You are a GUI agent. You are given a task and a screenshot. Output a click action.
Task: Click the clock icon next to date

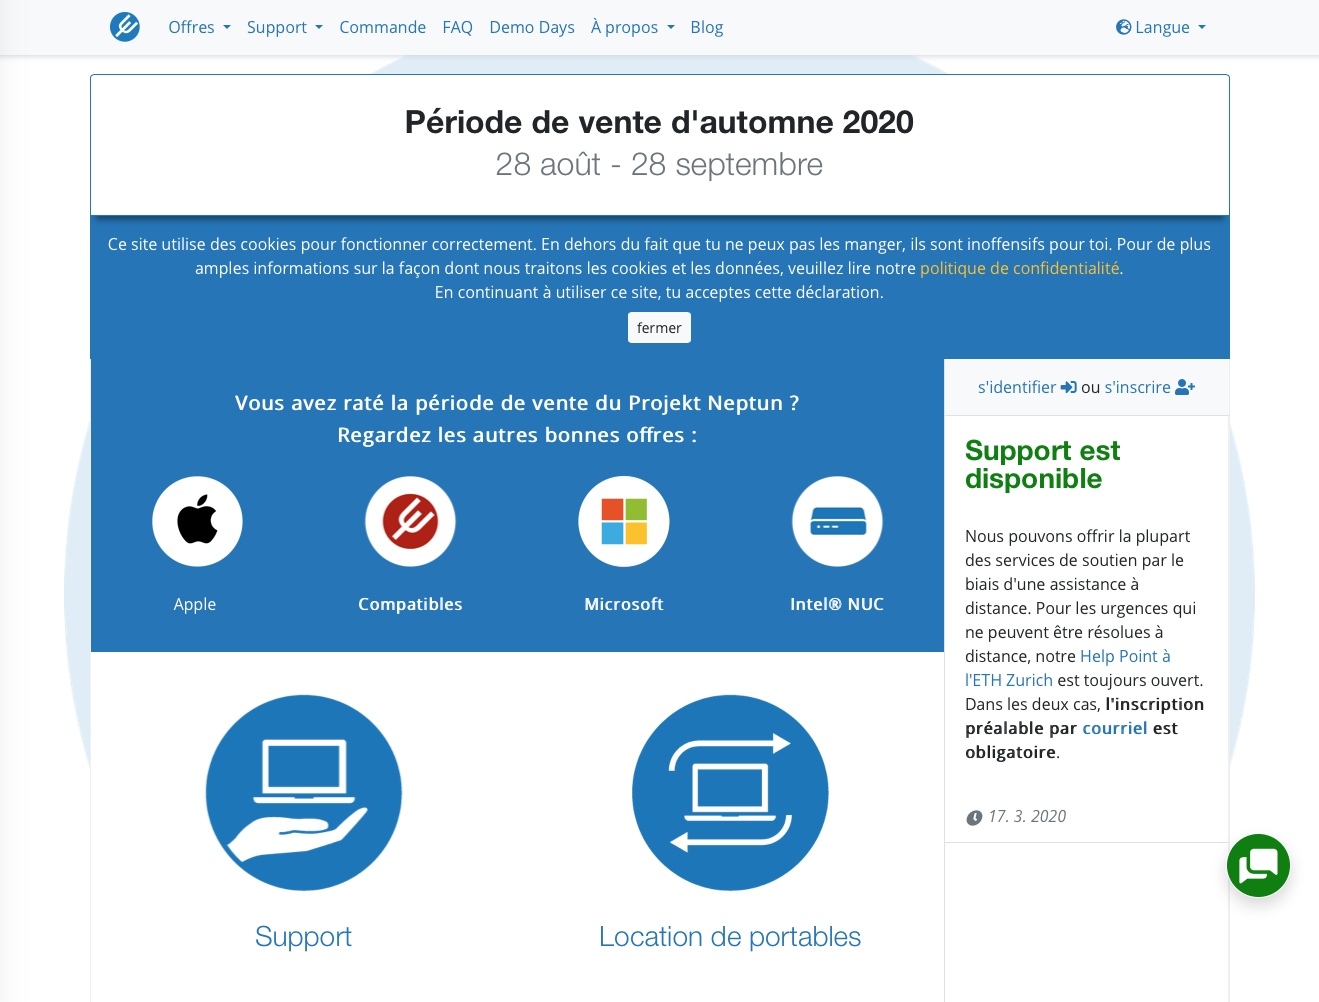point(974,818)
